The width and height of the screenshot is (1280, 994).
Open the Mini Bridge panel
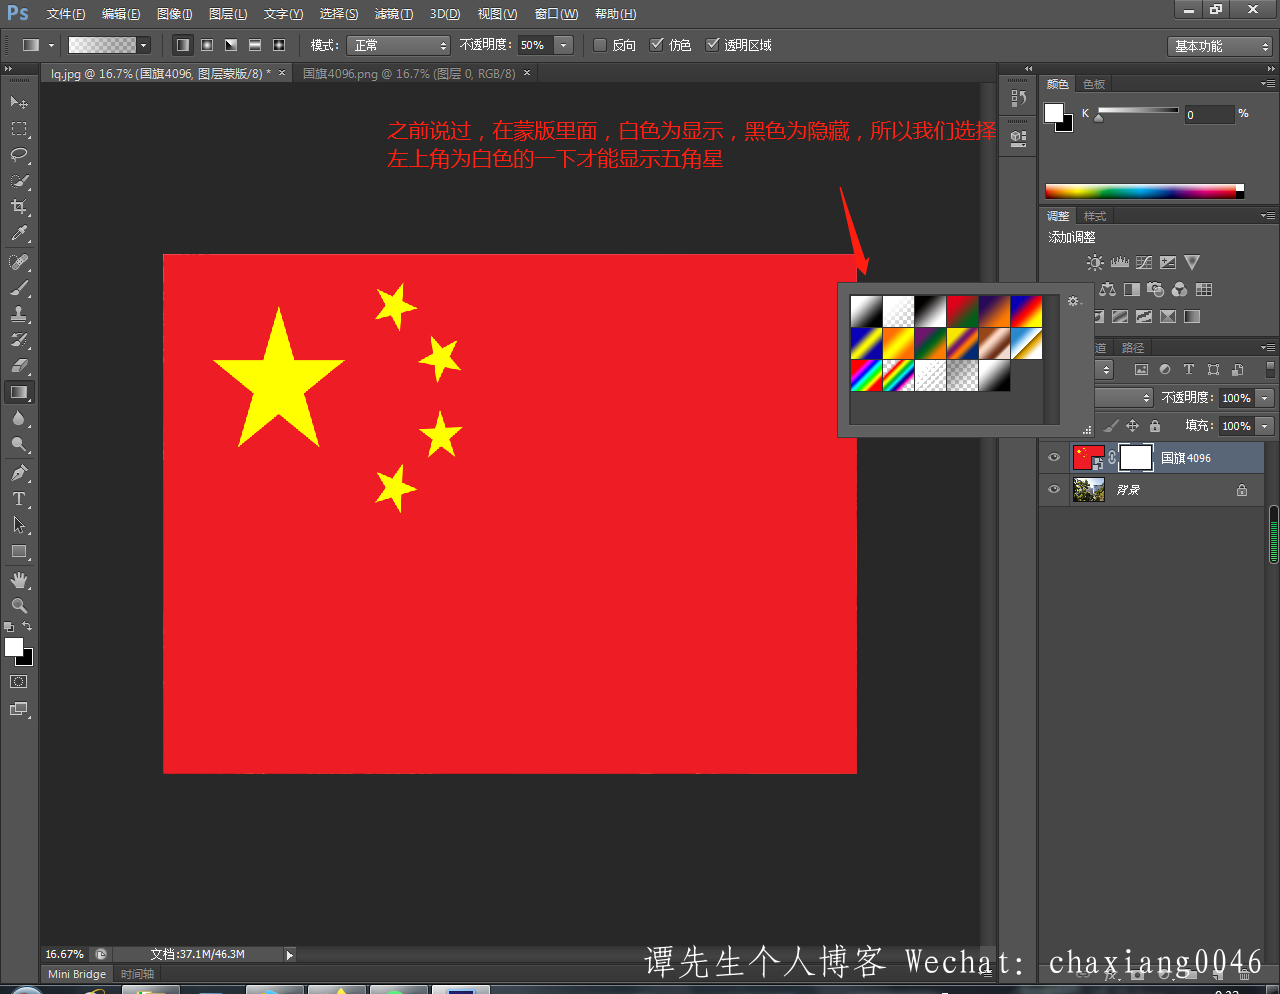click(77, 974)
